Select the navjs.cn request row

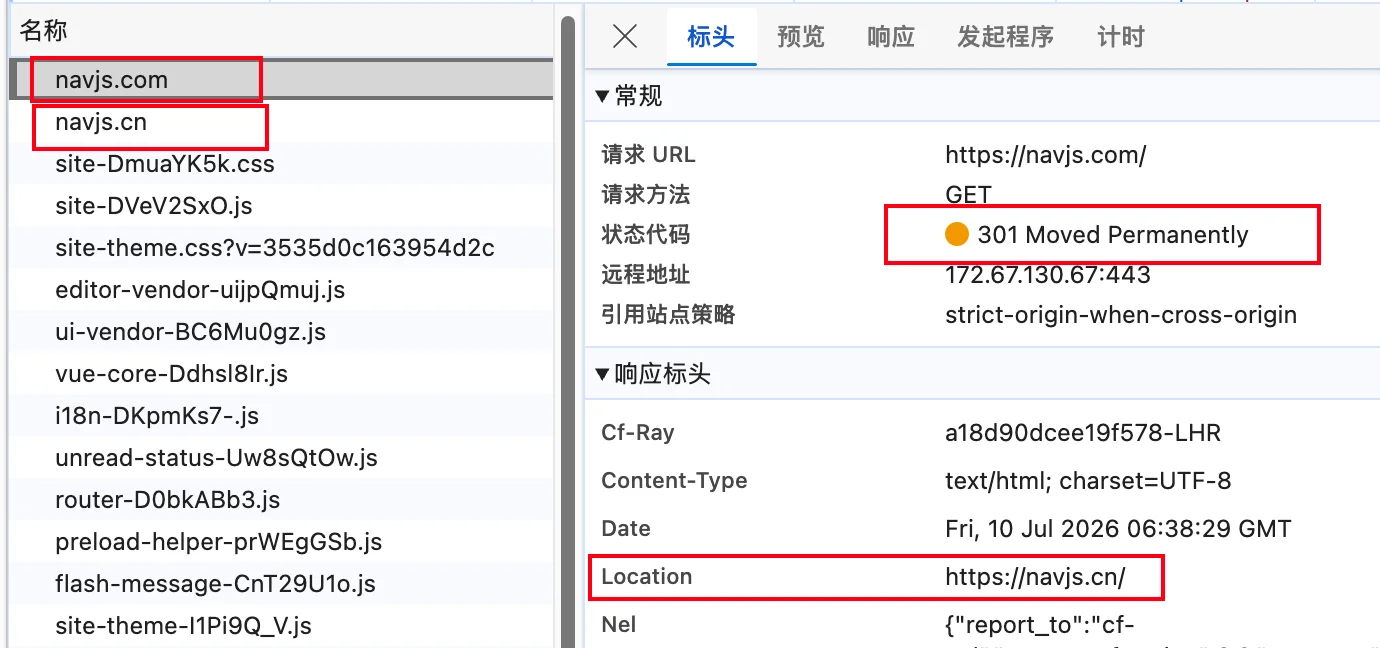tap(282, 122)
